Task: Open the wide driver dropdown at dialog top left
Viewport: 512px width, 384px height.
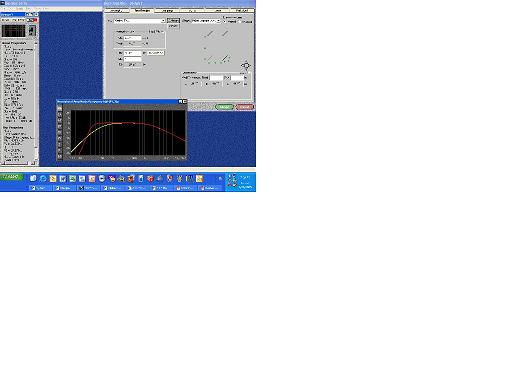Action: [x=139, y=21]
